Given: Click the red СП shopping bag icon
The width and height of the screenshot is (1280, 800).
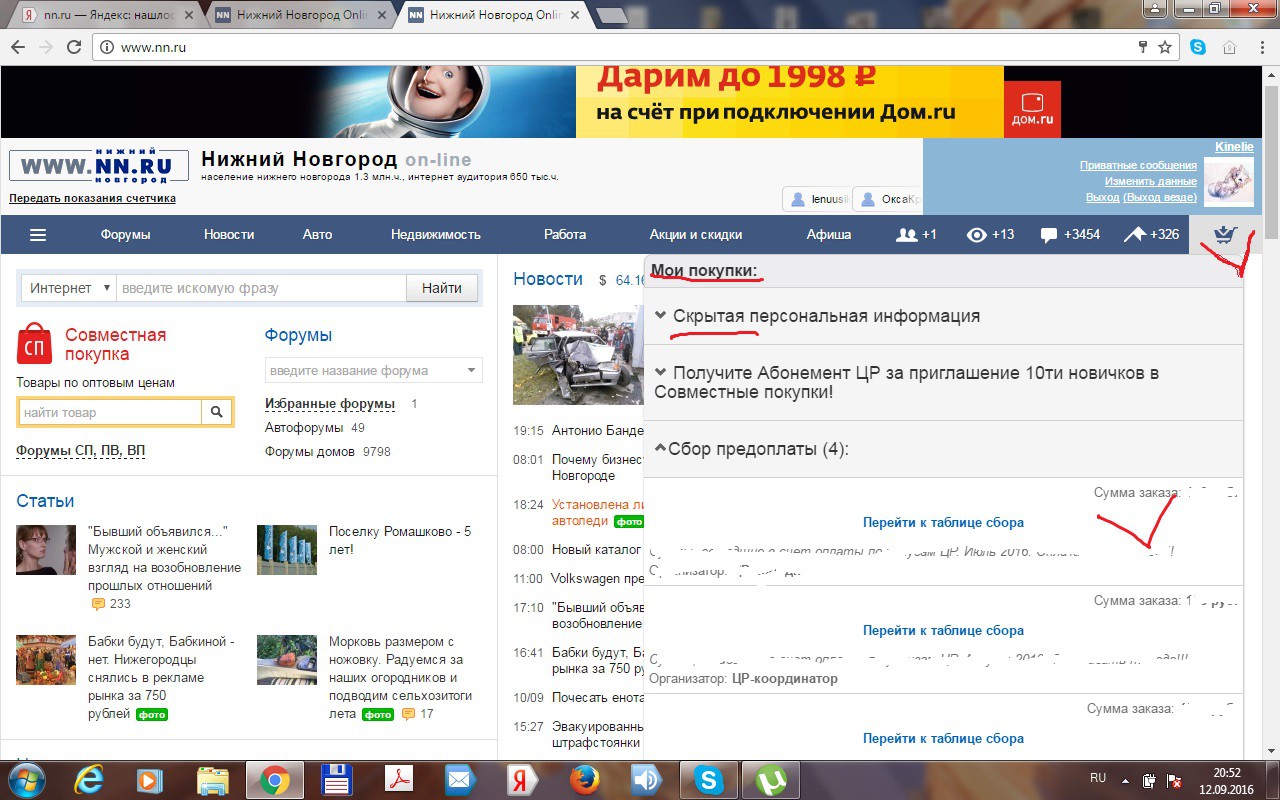Looking at the screenshot, I should (x=34, y=344).
